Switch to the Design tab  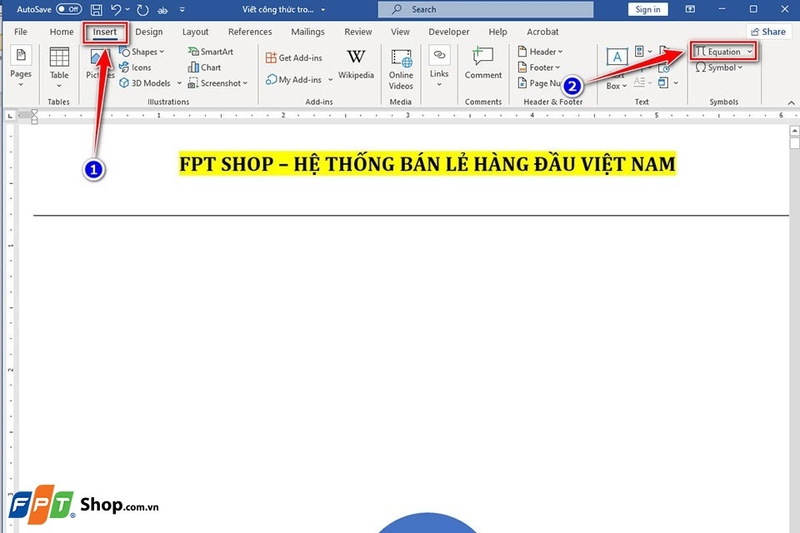click(x=149, y=32)
